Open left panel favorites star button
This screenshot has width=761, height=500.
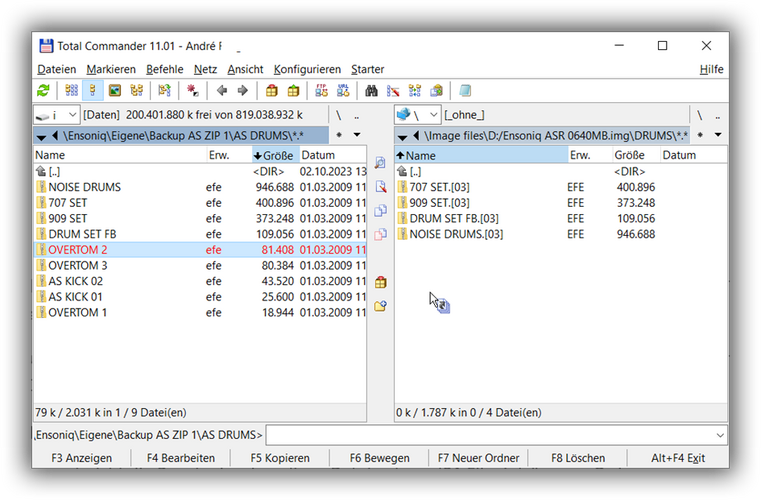(x=339, y=135)
